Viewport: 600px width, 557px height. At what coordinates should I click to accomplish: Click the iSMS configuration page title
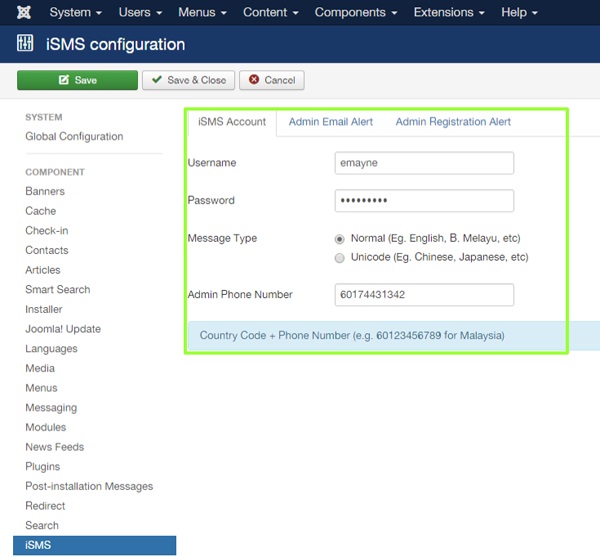[x=115, y=44]
